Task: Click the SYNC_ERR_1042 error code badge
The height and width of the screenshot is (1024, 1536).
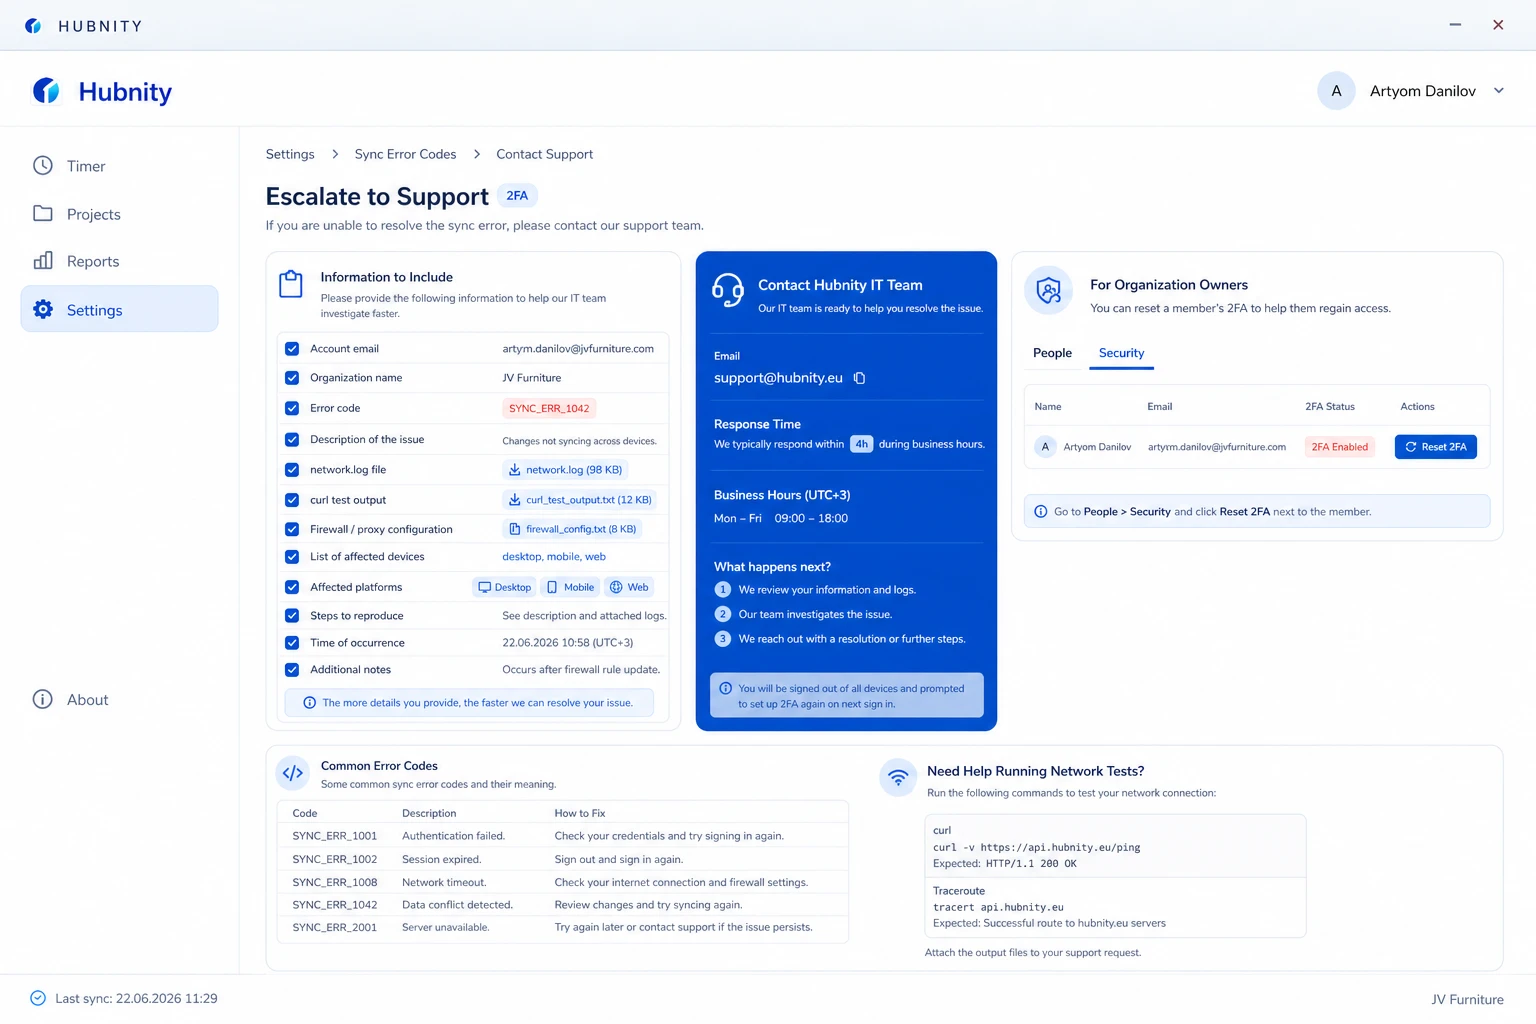Action: click(x=549, y=408)
